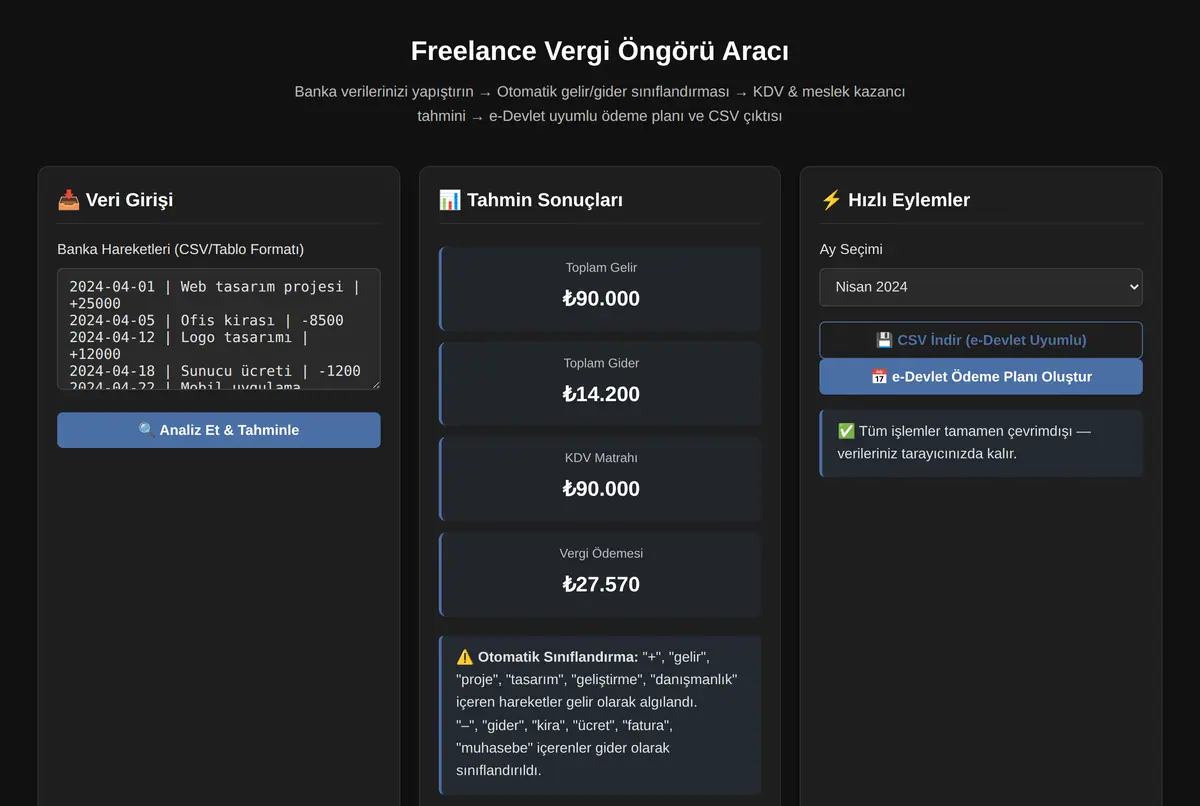Image resolution: width=1200 pixels, height=806 pixels.
Task: Click the Vergi Ödemesi value ₺27.570
Action: pos(601,584)
